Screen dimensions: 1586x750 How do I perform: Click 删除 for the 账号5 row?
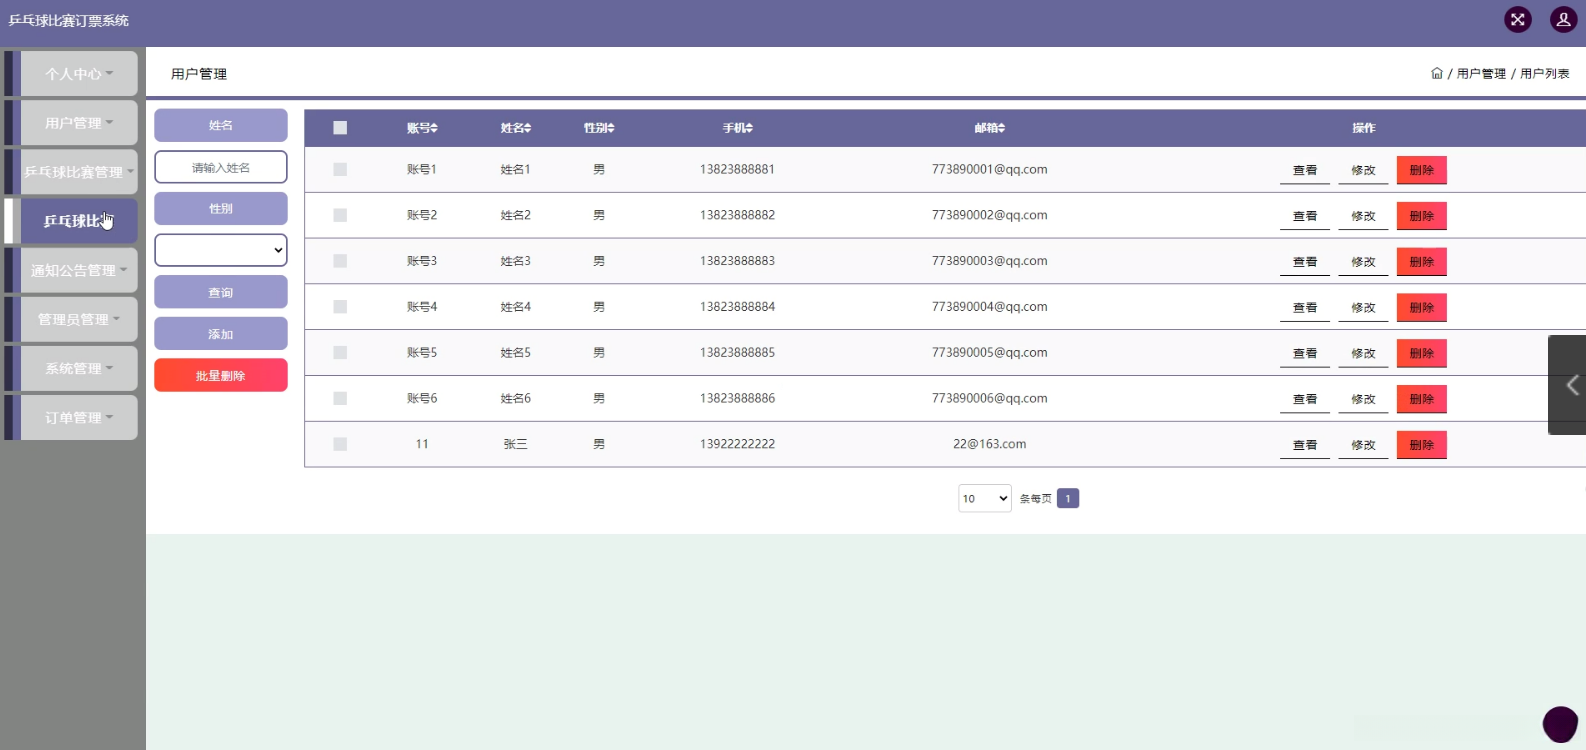(x=1422, y=353)
